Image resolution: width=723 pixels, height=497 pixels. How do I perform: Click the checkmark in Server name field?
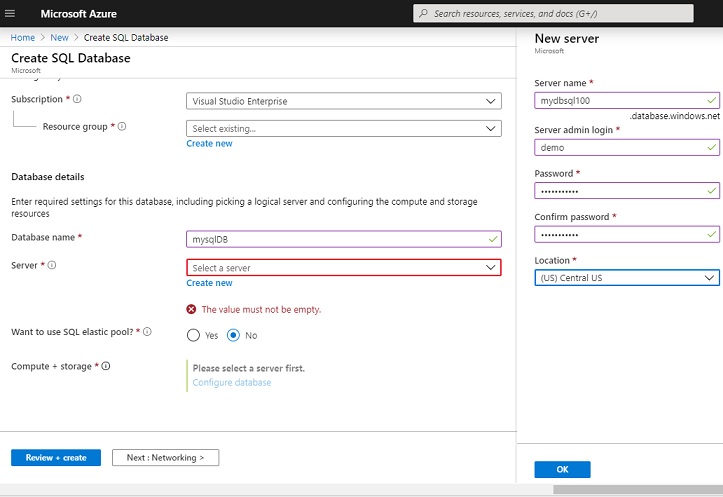[x=711, y=100]
